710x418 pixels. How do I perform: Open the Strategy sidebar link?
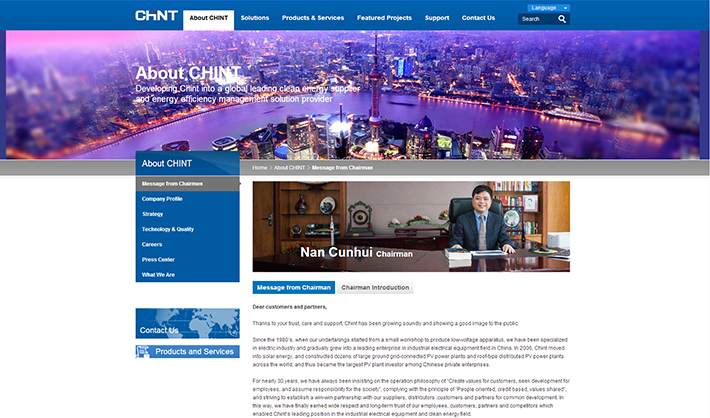[153, 214]
